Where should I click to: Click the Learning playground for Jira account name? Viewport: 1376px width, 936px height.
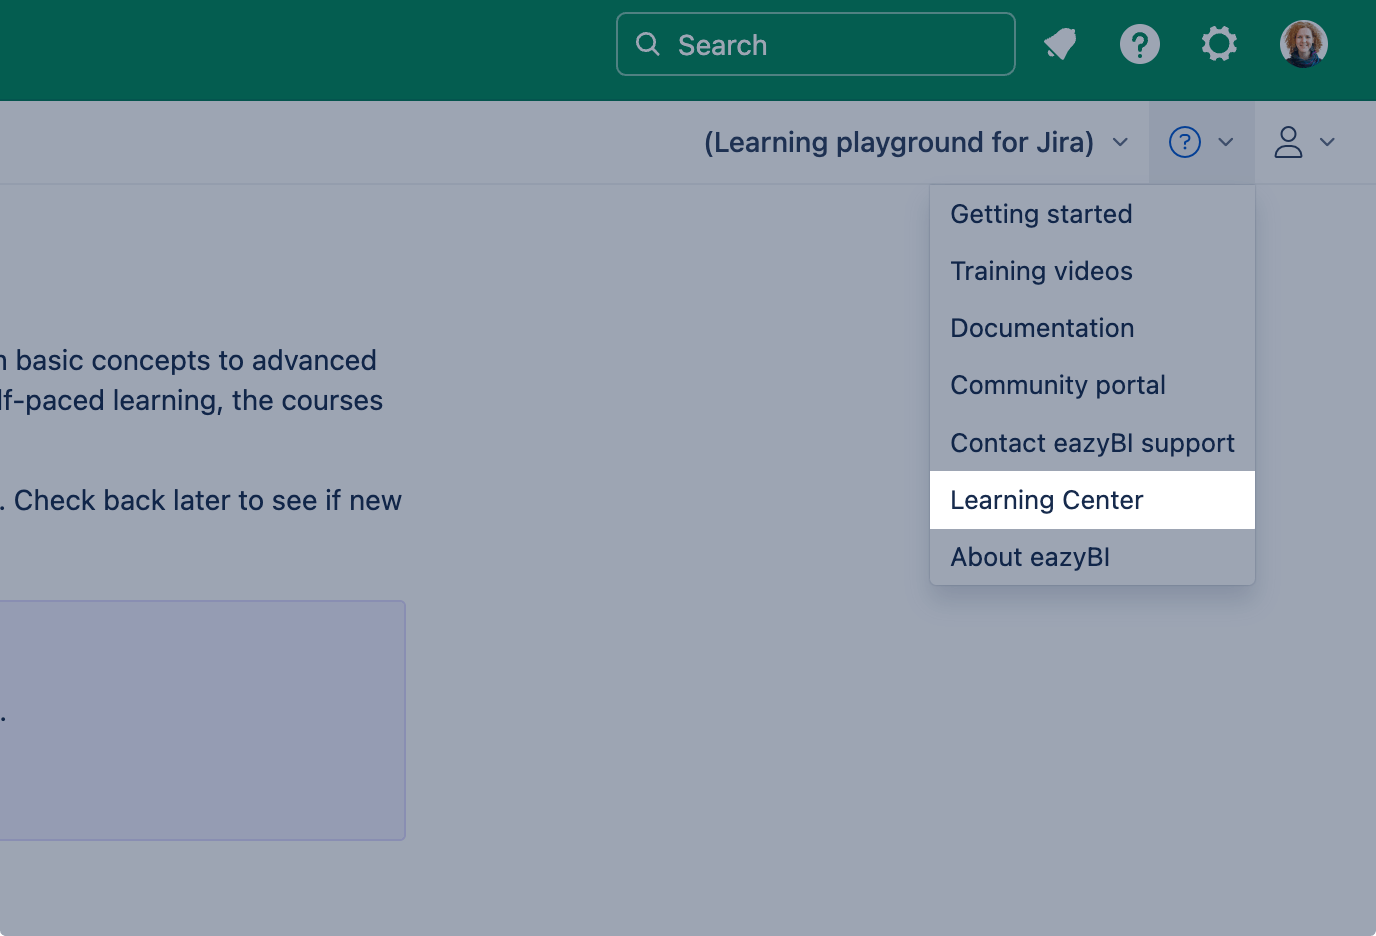898,142
